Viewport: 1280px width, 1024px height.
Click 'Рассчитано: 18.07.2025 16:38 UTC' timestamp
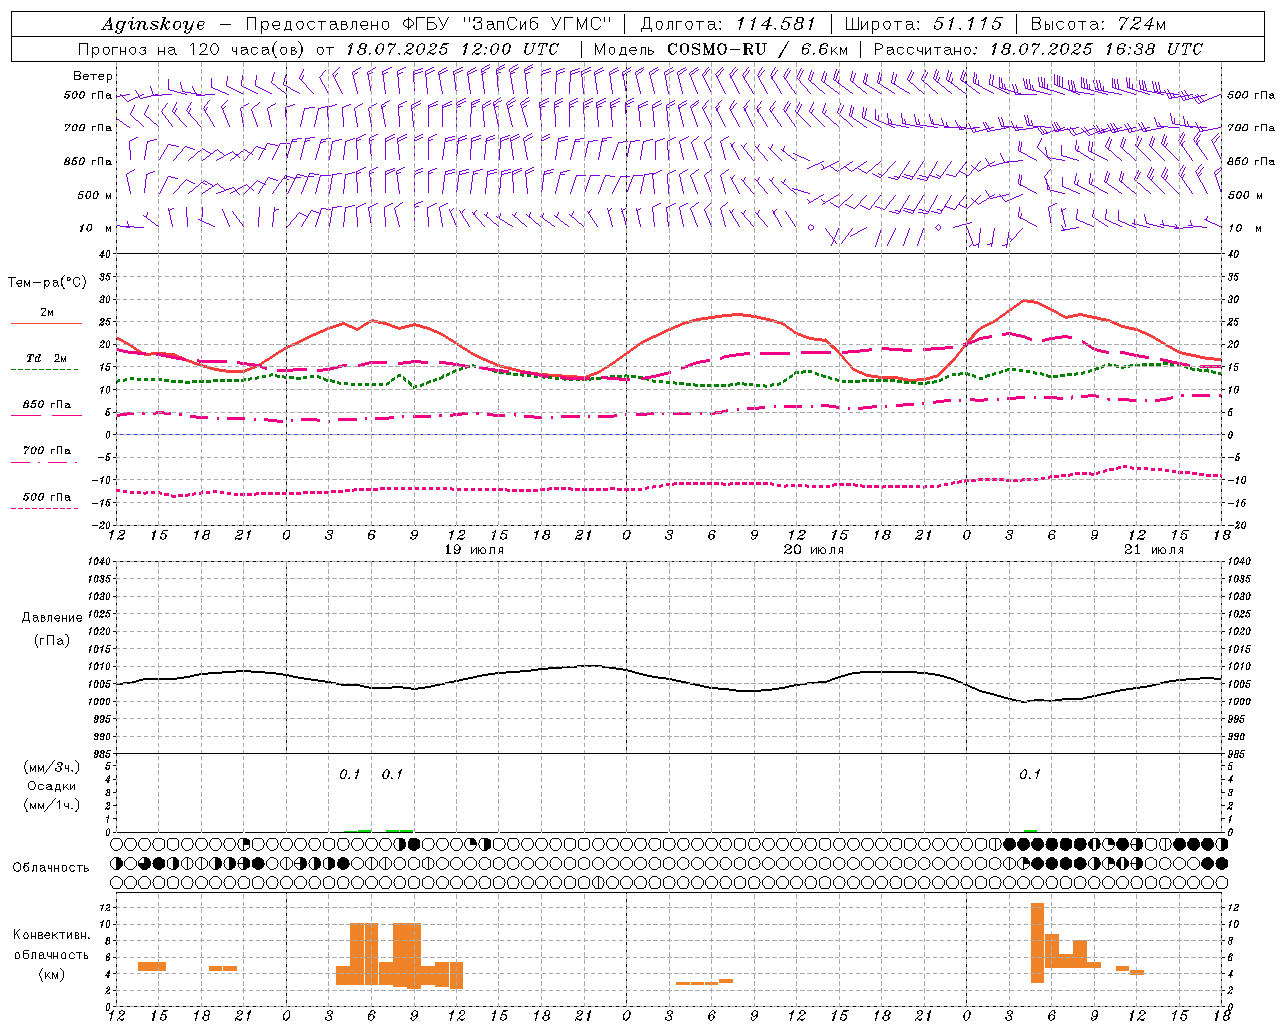(x=1038, y=49)
